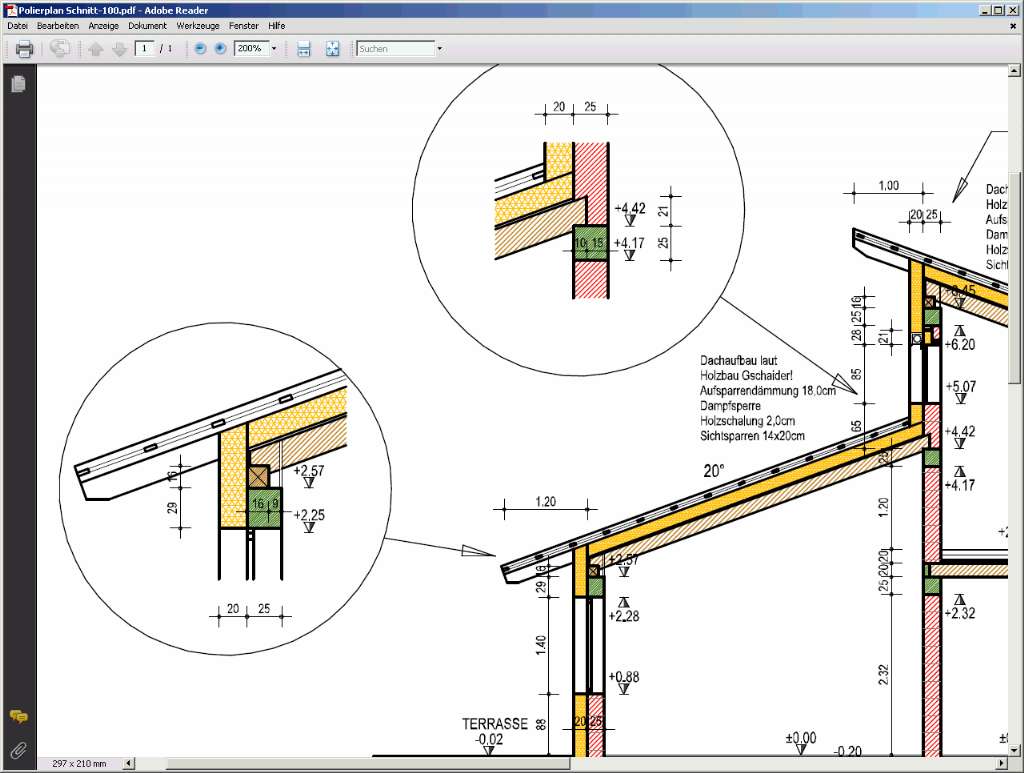Image resolution: width=1024 pixels, height=773 pixels.
Task: Expand the zoom percentage dropdown
Action: click(x=274, y=49)
